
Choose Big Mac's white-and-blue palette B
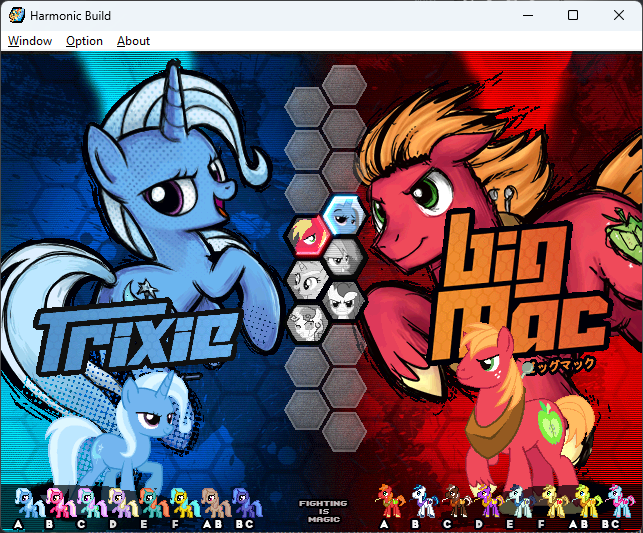[x=424, y=501]
